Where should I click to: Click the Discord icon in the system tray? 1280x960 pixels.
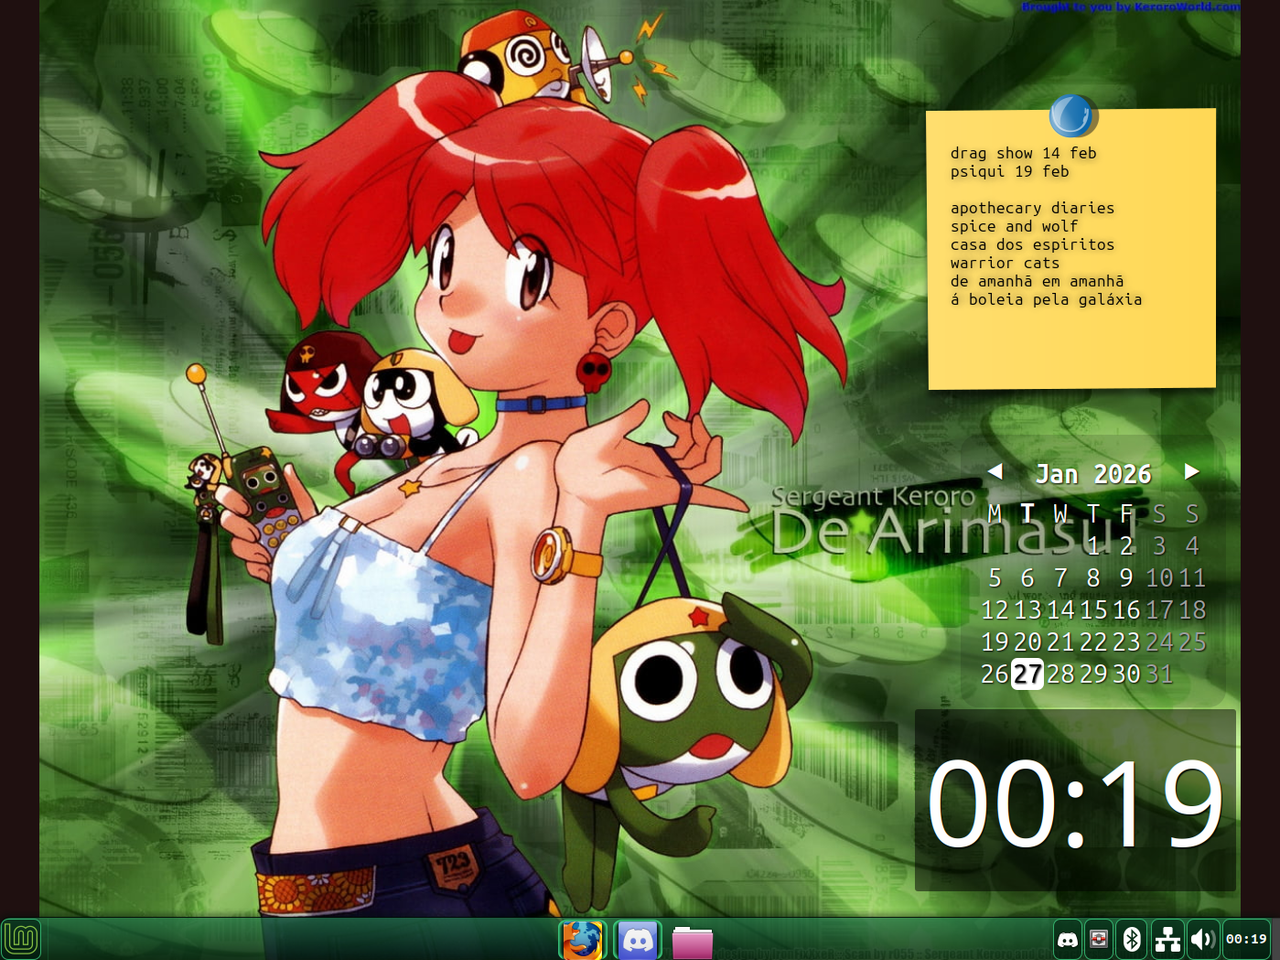point(1066,939)
